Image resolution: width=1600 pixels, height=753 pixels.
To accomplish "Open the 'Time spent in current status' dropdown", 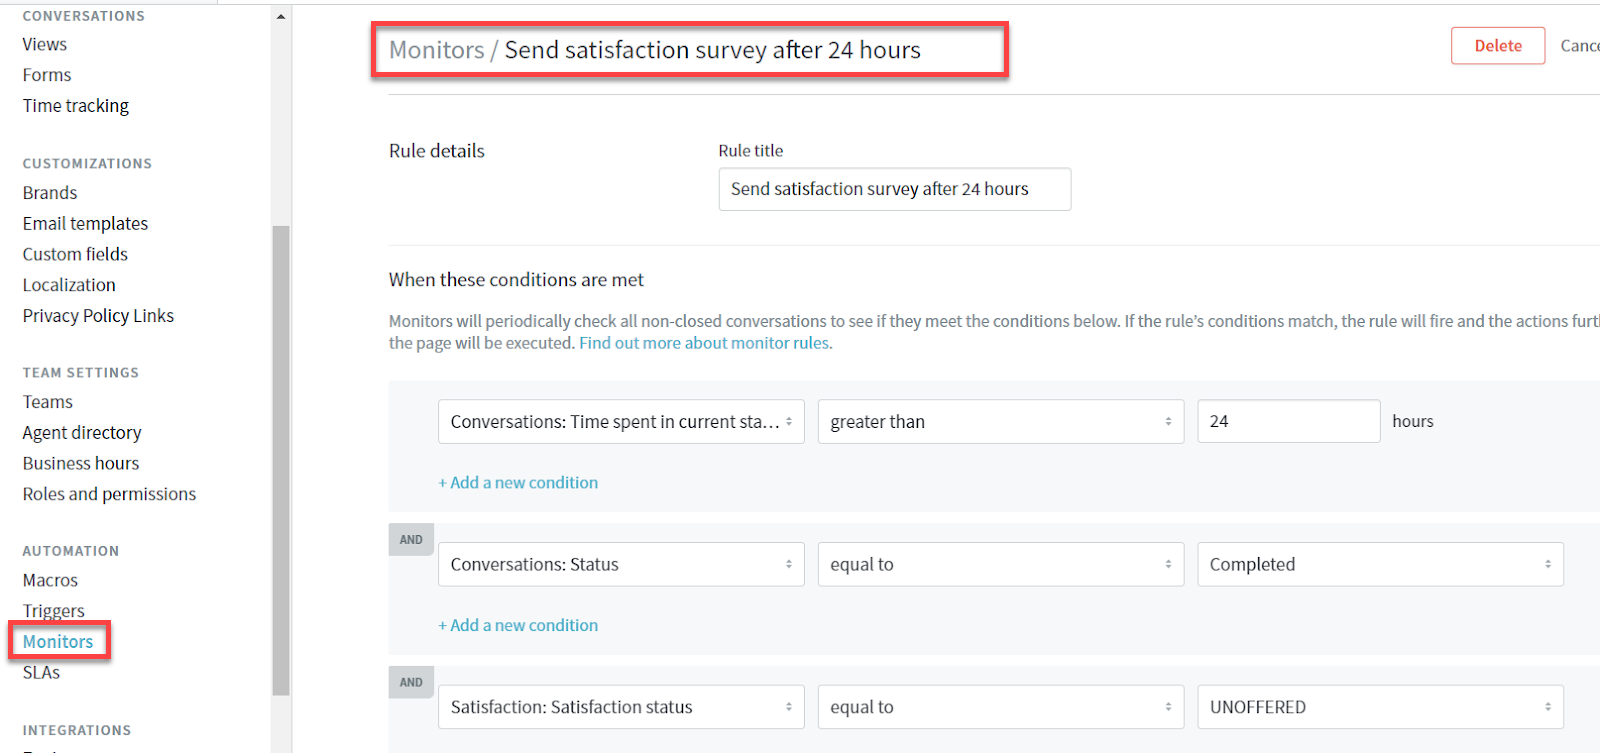I will [x=620, y=422].
